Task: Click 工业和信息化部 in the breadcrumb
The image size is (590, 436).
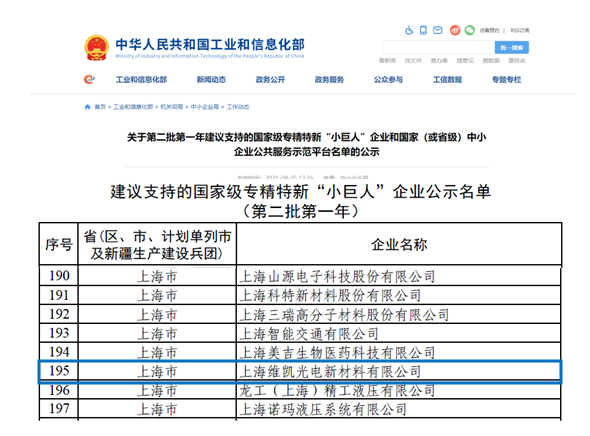Action: point(133,107)
